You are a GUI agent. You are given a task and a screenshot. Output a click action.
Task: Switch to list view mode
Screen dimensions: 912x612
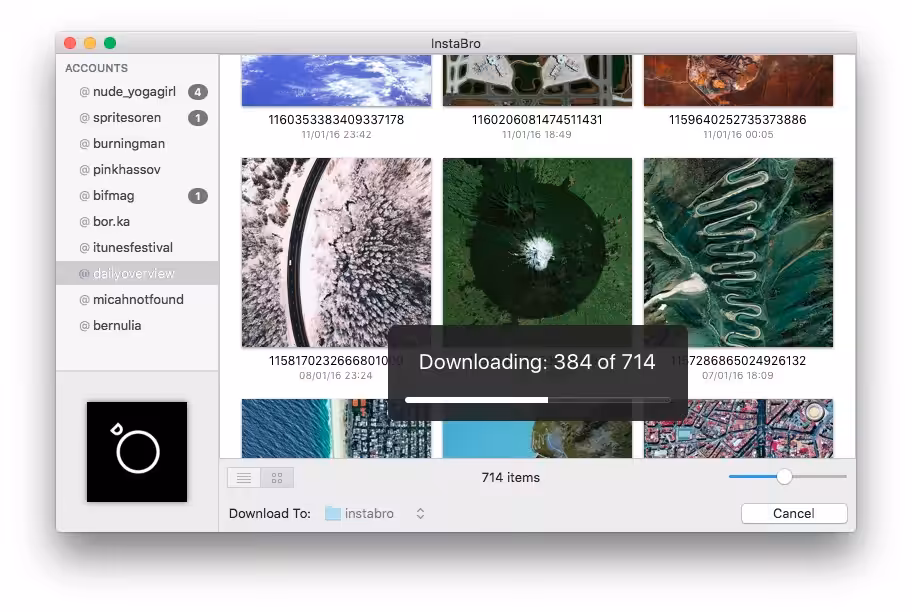click(x=244, y=478)
